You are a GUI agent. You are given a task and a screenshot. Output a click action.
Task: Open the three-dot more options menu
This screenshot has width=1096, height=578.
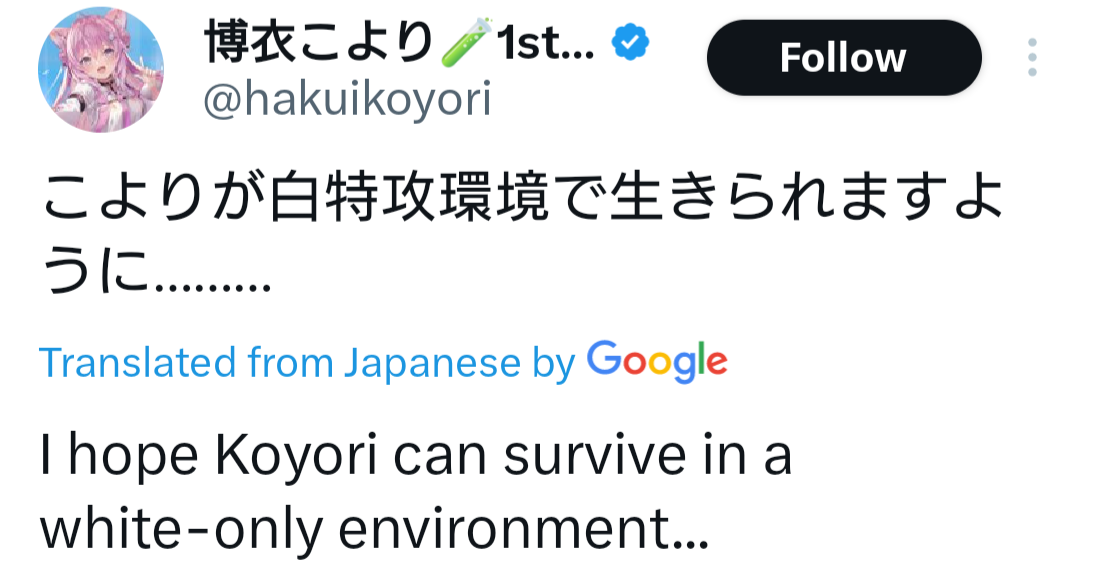pos(1032,58)
